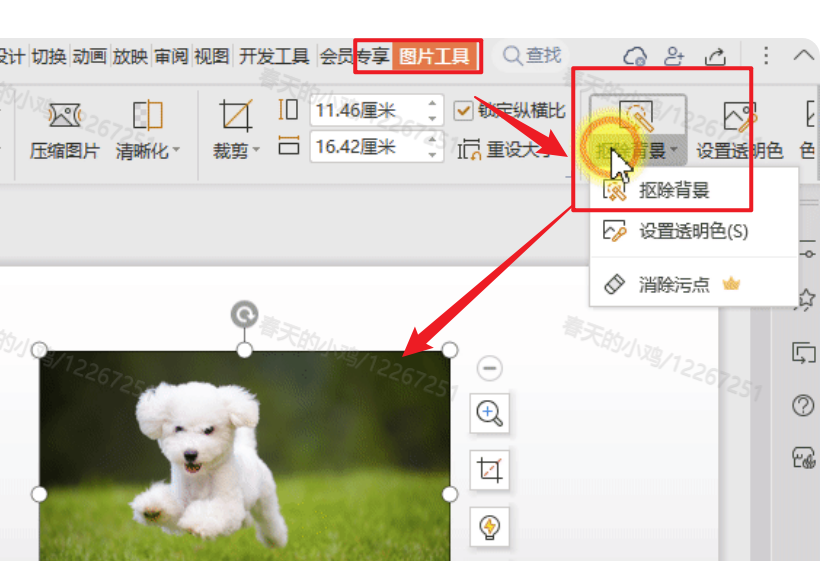Select the 会员专享 tab

354,56
